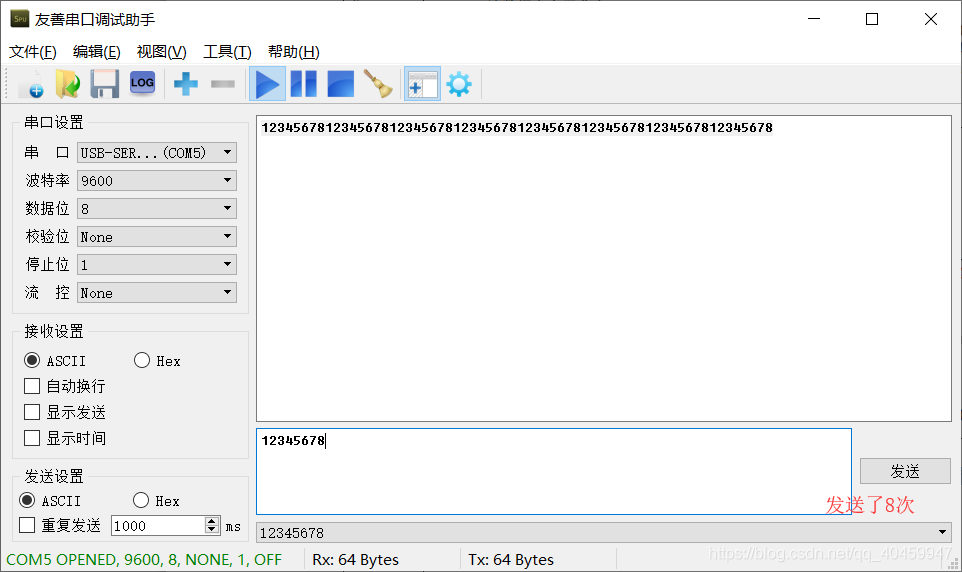Open the 视图(V) menu

click(161, 52)
